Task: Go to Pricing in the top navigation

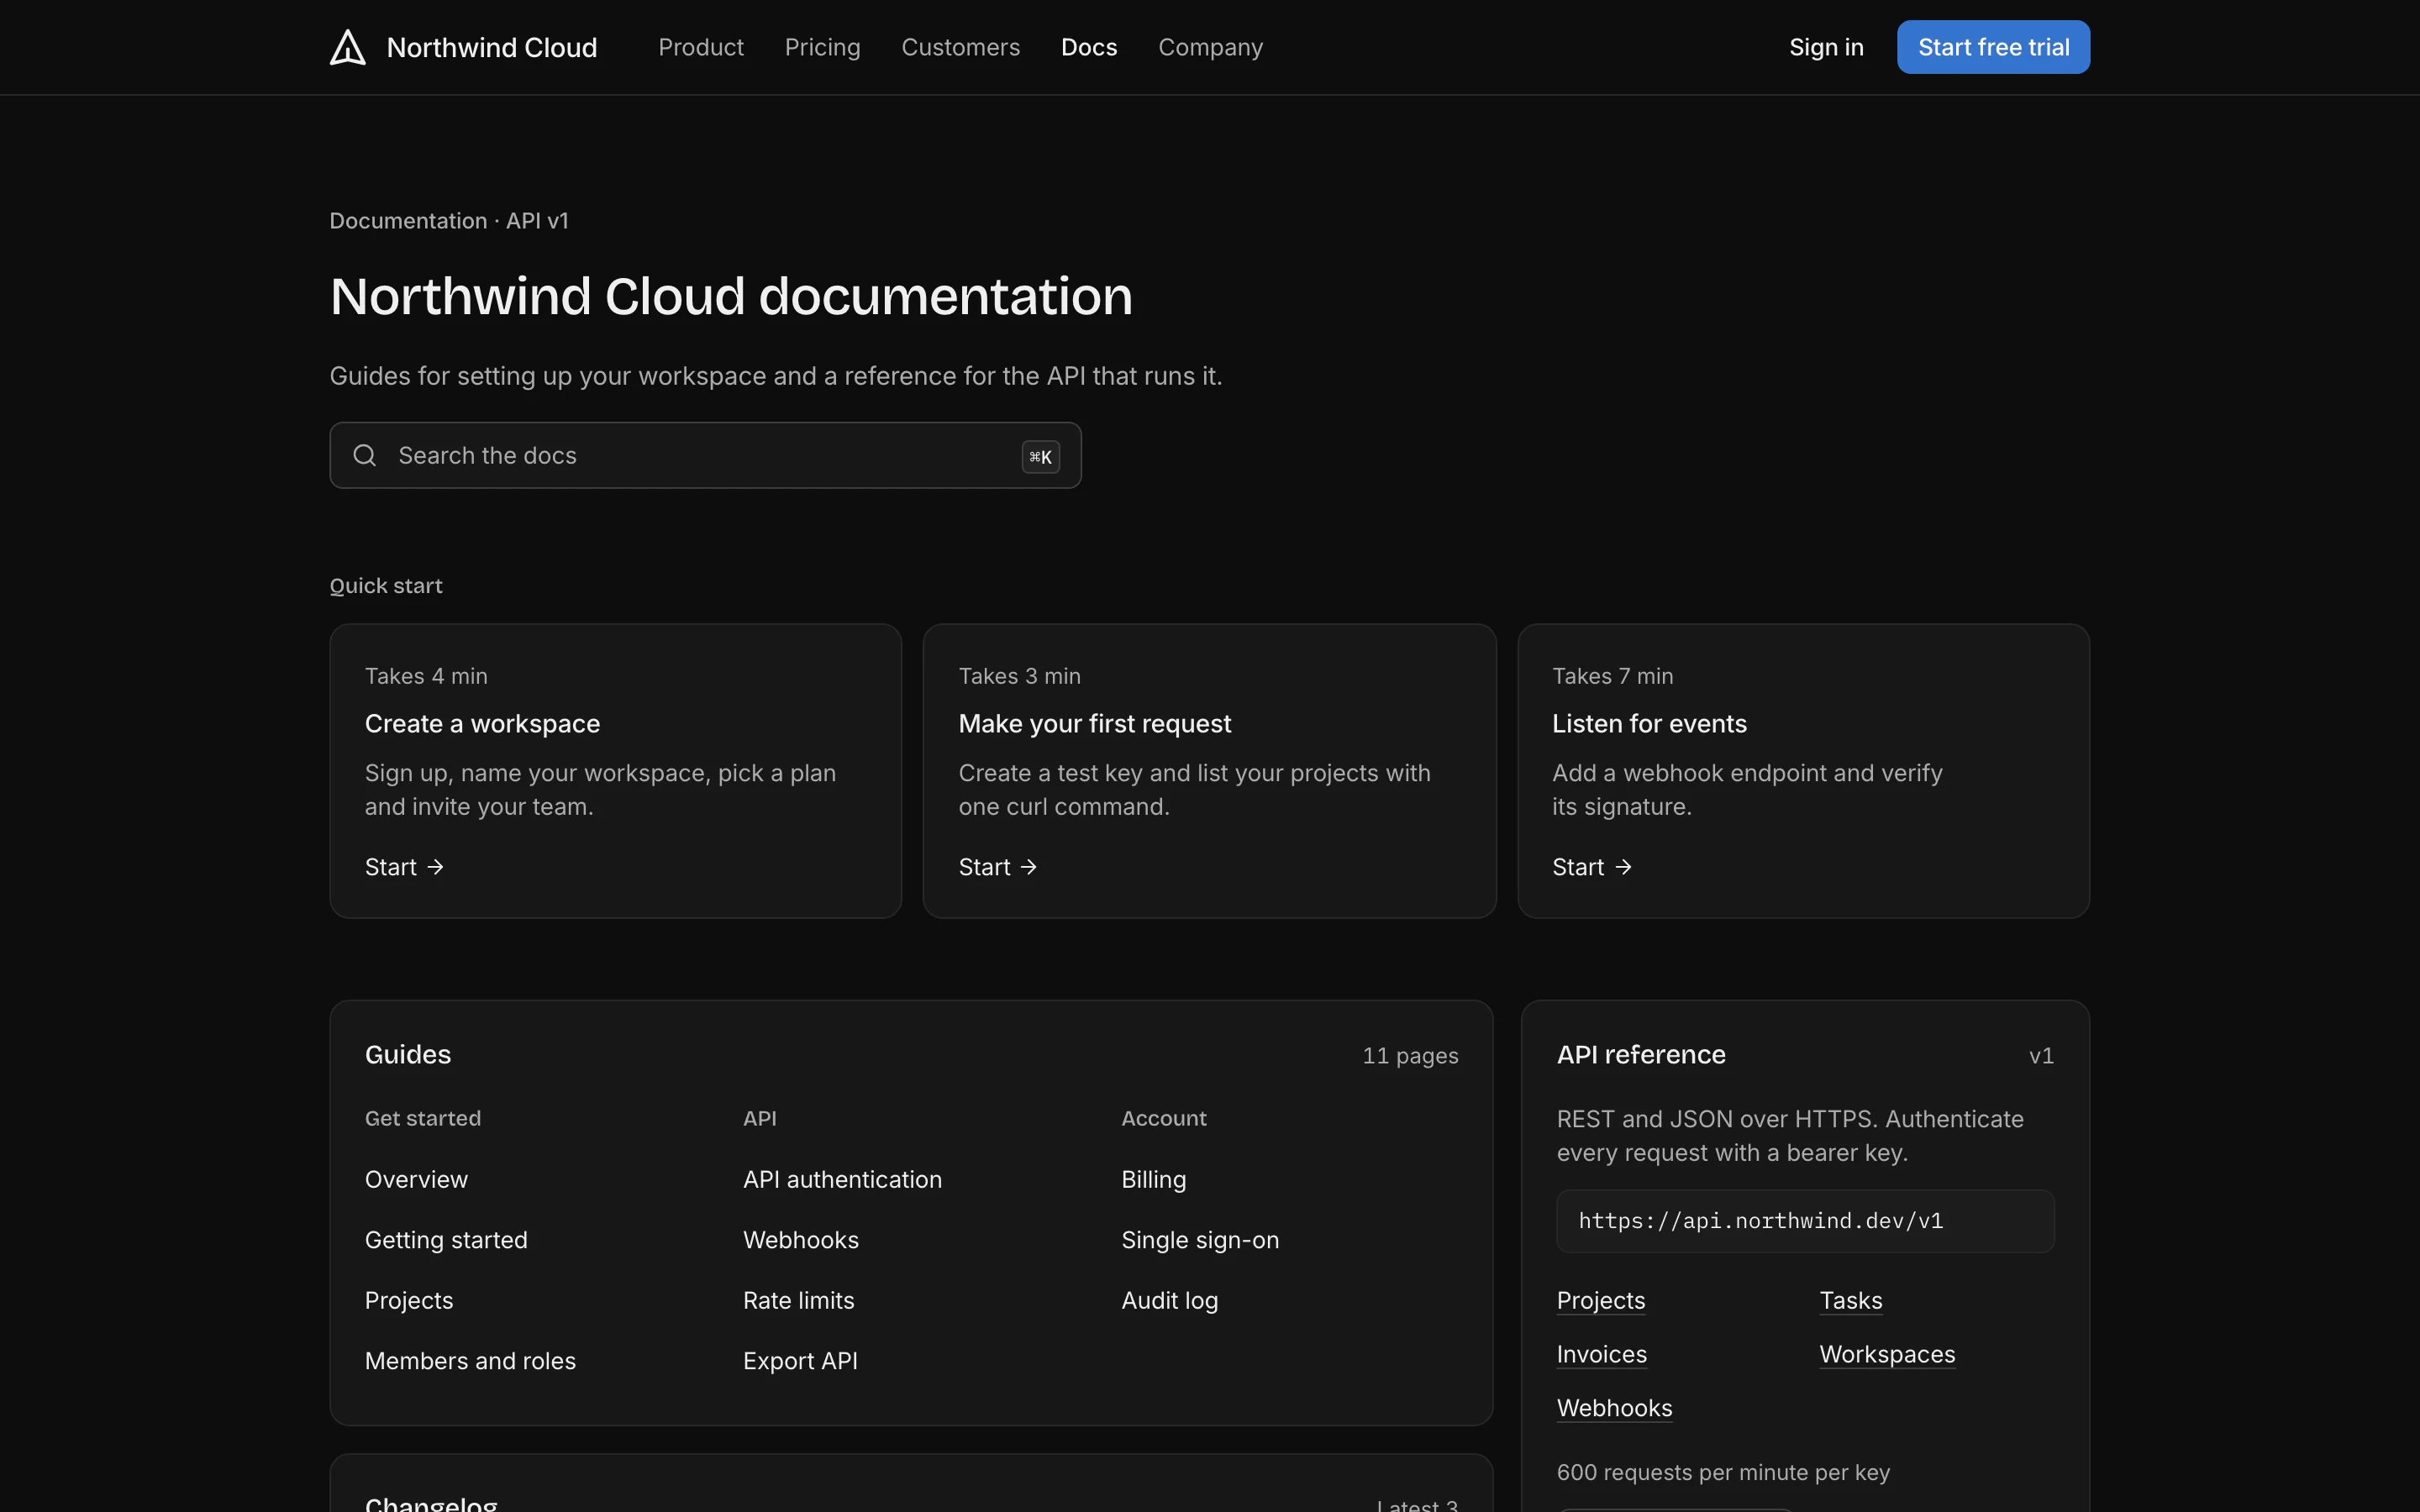Action: [x=822, y=47]
